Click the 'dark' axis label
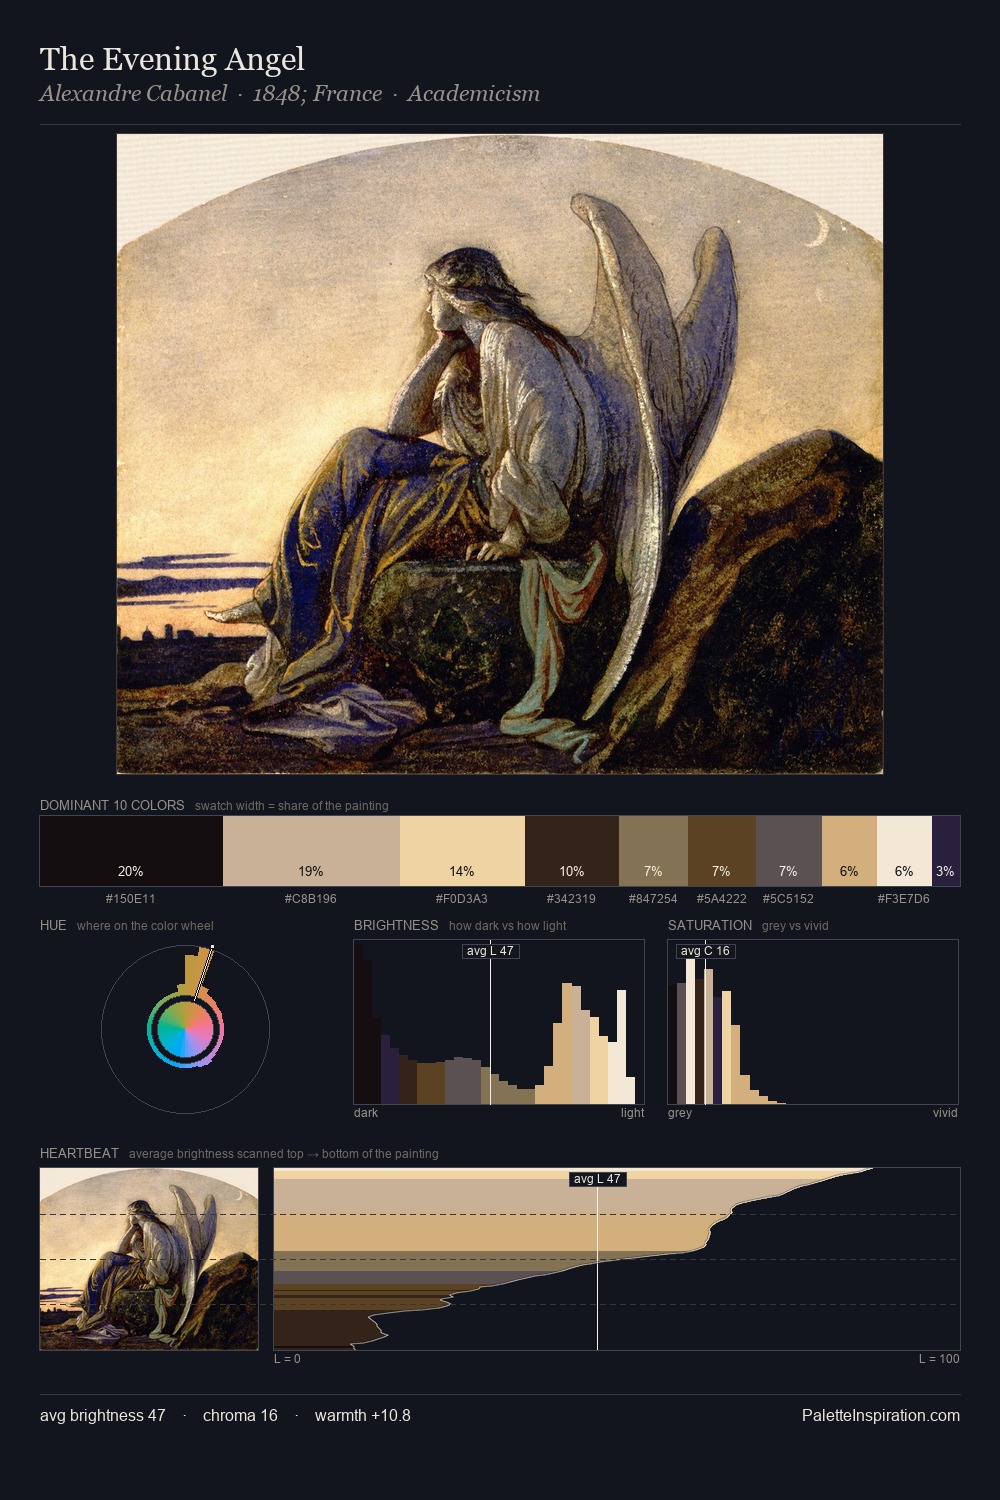Viewport: 1000px width, 1500px height. click(366, 1113)
